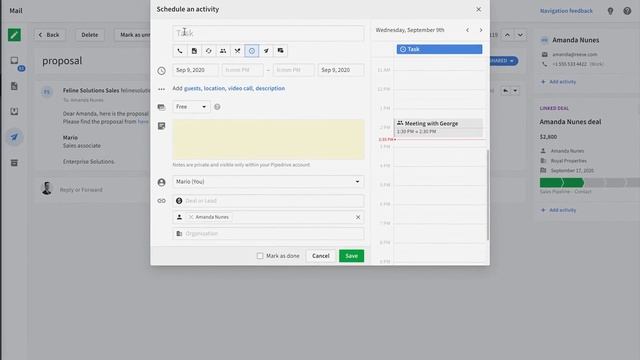Click the three-dots icon beside Add guests

(x=162, y=89)
